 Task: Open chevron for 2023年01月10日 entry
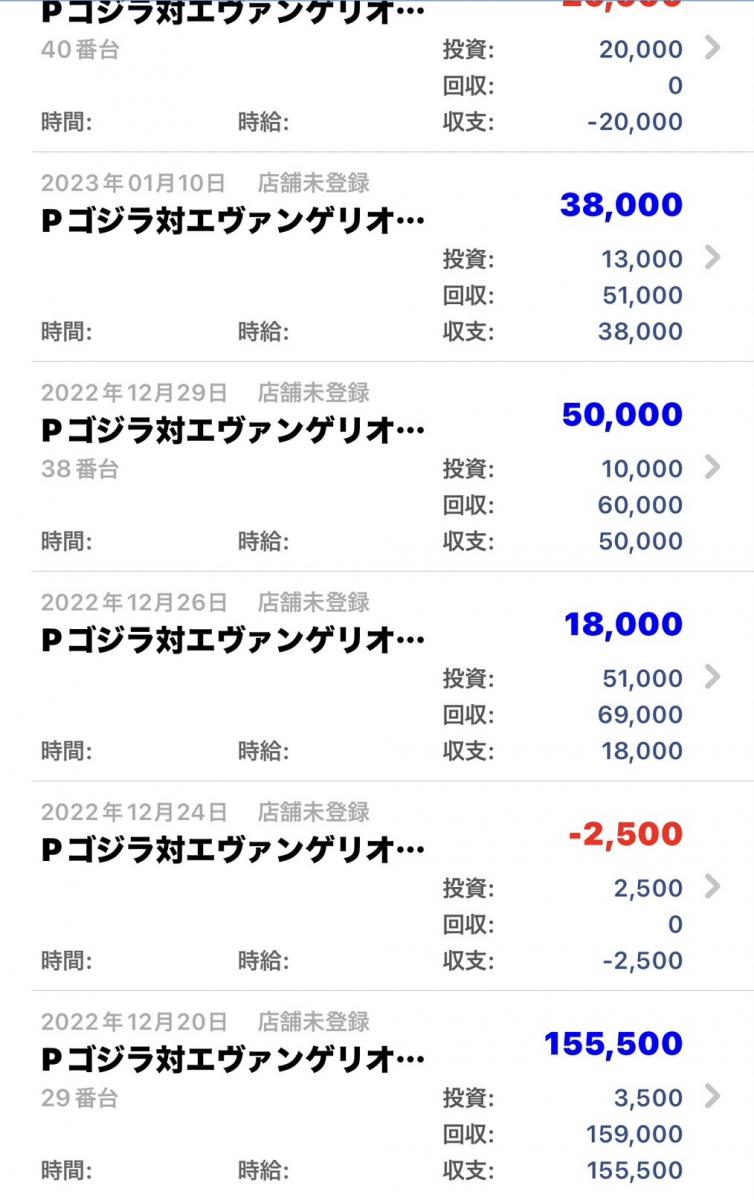tap(712, 257)
